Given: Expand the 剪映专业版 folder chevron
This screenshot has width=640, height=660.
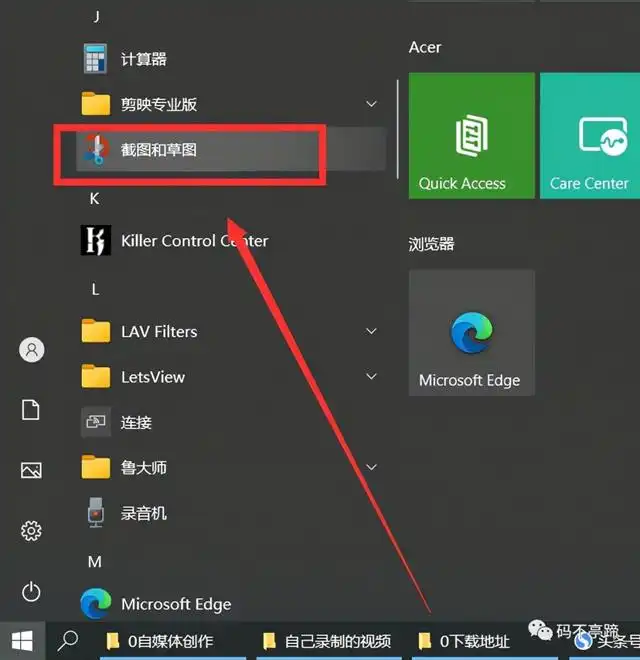Looking at the screenshot, I should click(x=371, y=104).
